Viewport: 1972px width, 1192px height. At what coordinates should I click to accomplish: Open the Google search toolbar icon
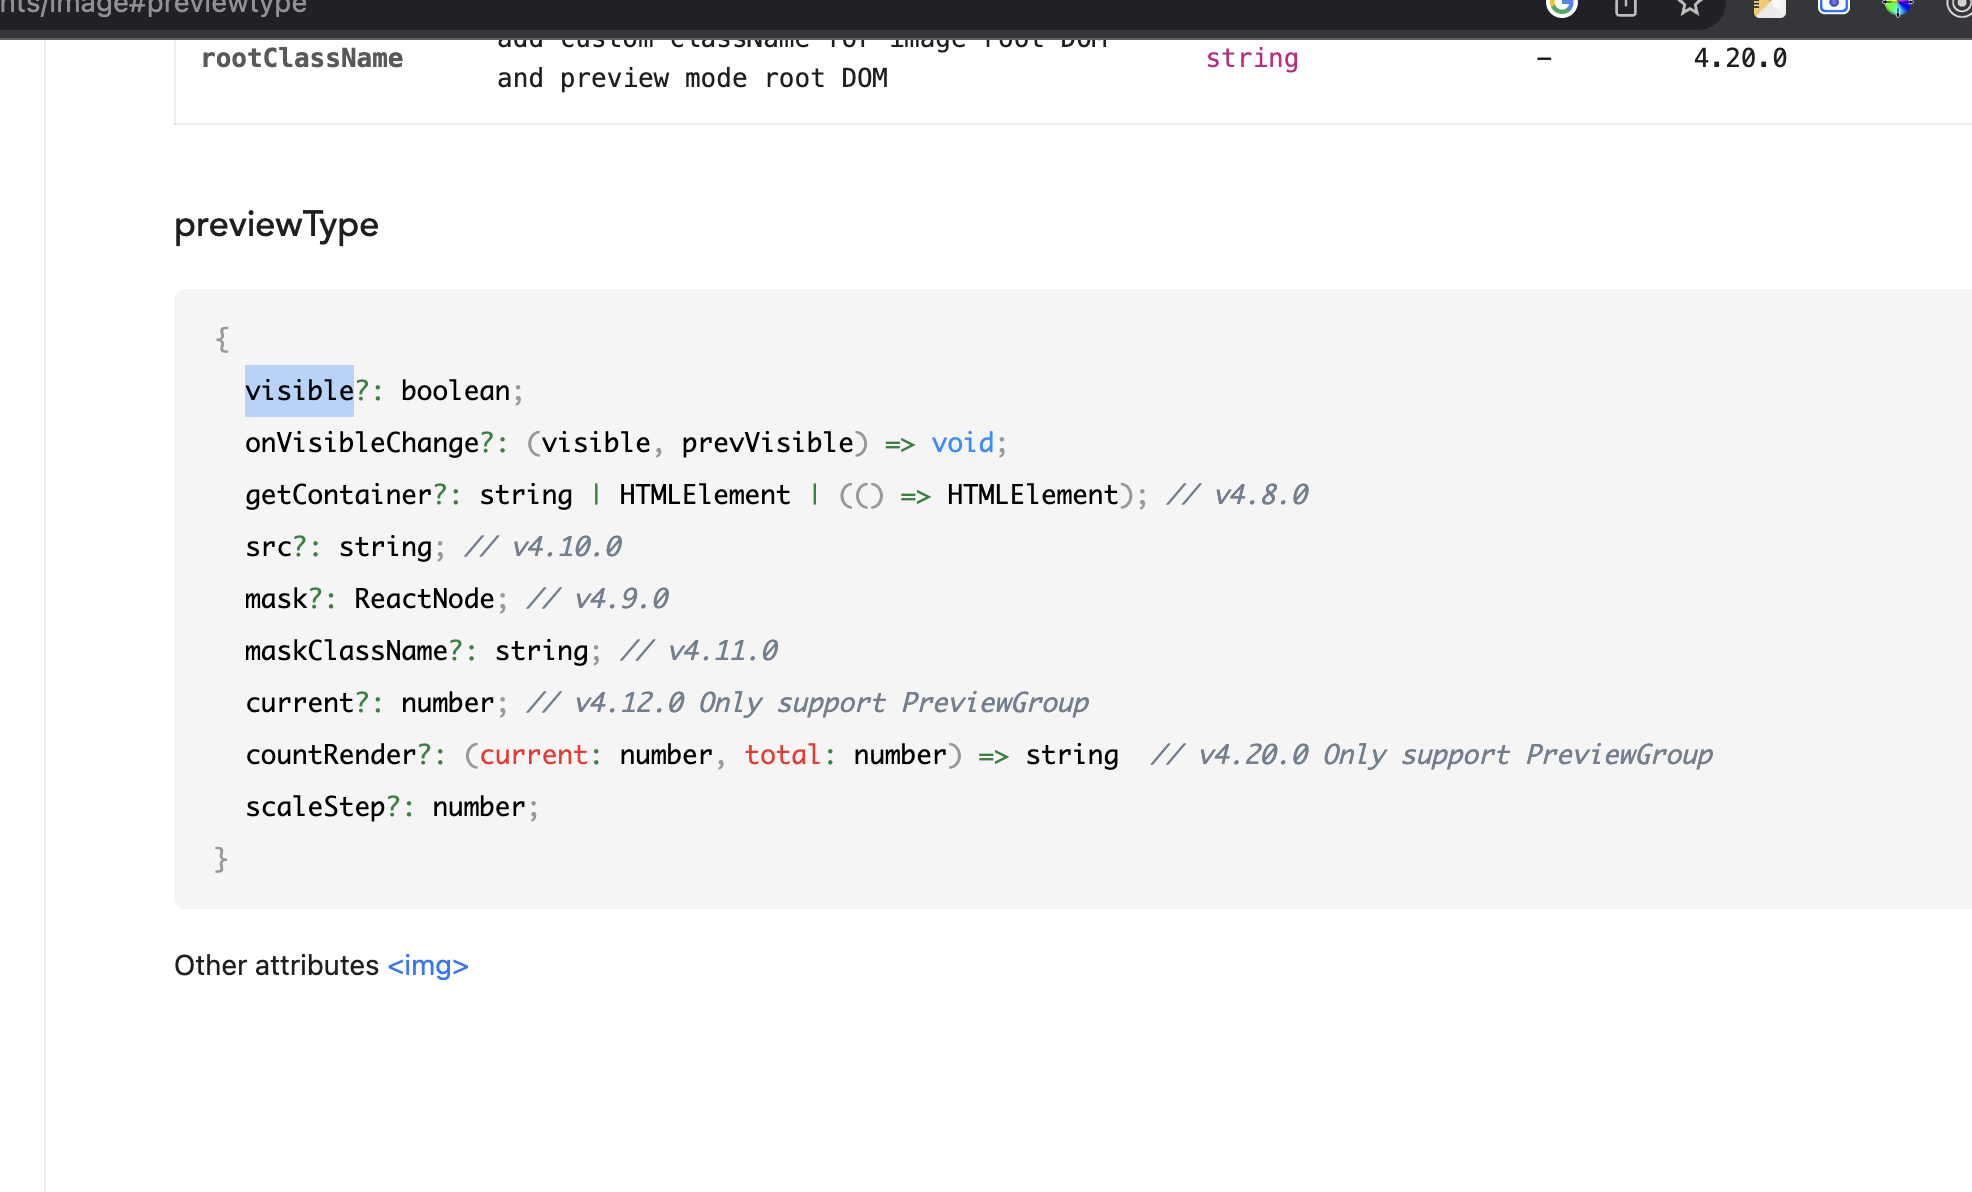(x=1560, y=8)
